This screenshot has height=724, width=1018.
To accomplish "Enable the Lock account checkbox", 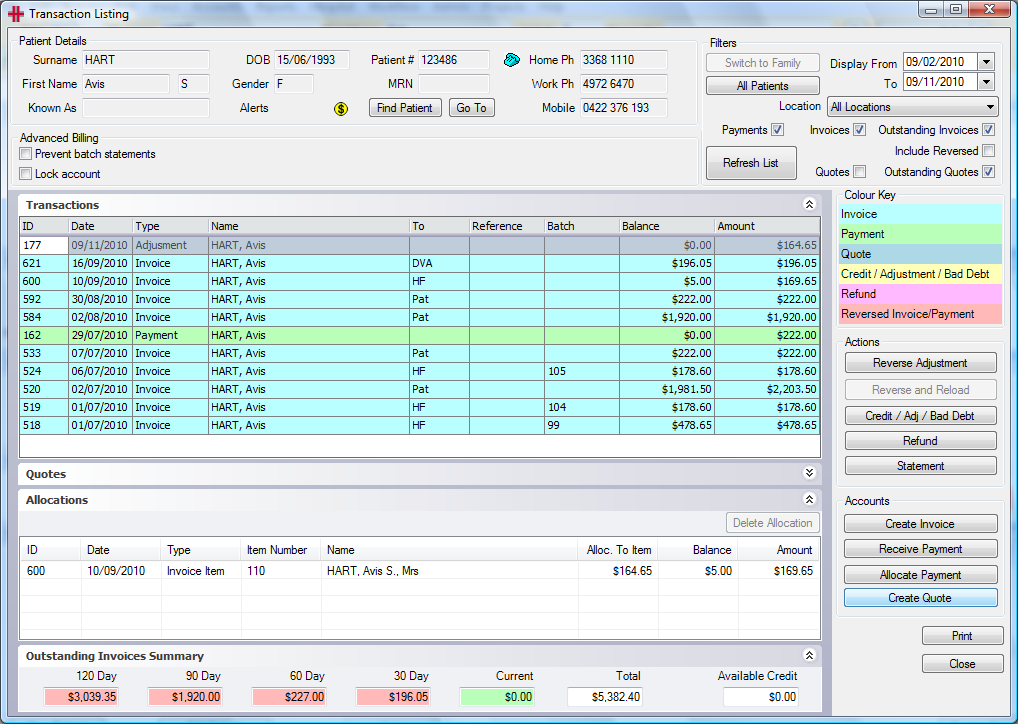I will [x=26, y=173].
